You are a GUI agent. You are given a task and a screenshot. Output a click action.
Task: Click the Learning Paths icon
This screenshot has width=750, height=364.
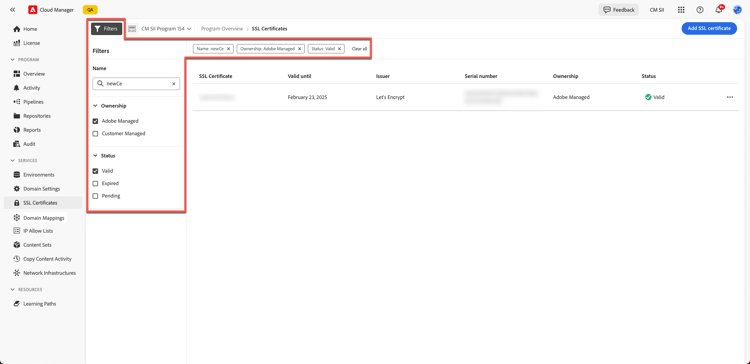17,304
